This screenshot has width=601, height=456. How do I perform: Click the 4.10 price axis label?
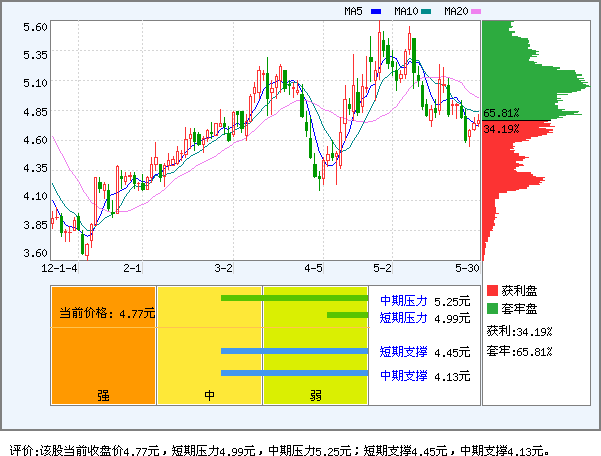[x=35, y=196]
